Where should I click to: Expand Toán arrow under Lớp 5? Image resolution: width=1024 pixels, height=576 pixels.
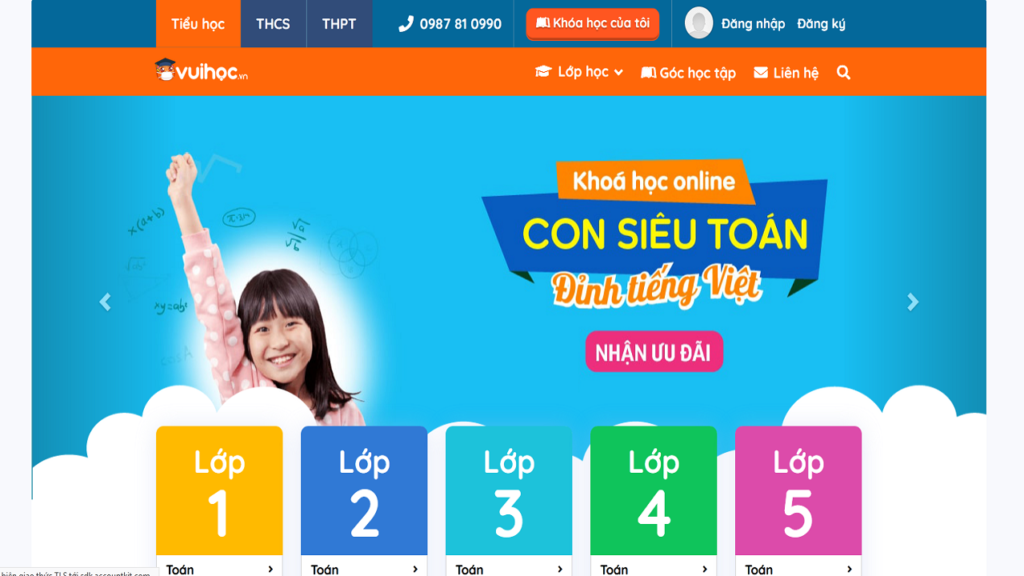(x=849, y=569)
